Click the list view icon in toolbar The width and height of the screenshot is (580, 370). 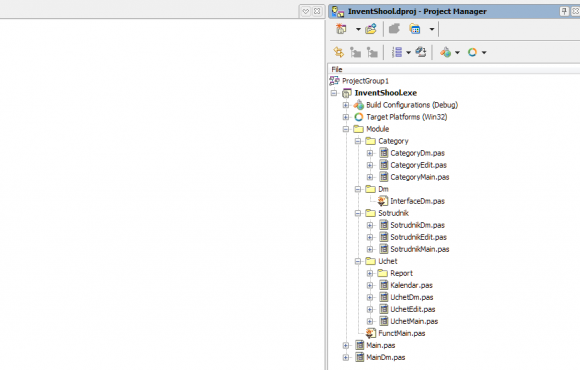[397, 52]
